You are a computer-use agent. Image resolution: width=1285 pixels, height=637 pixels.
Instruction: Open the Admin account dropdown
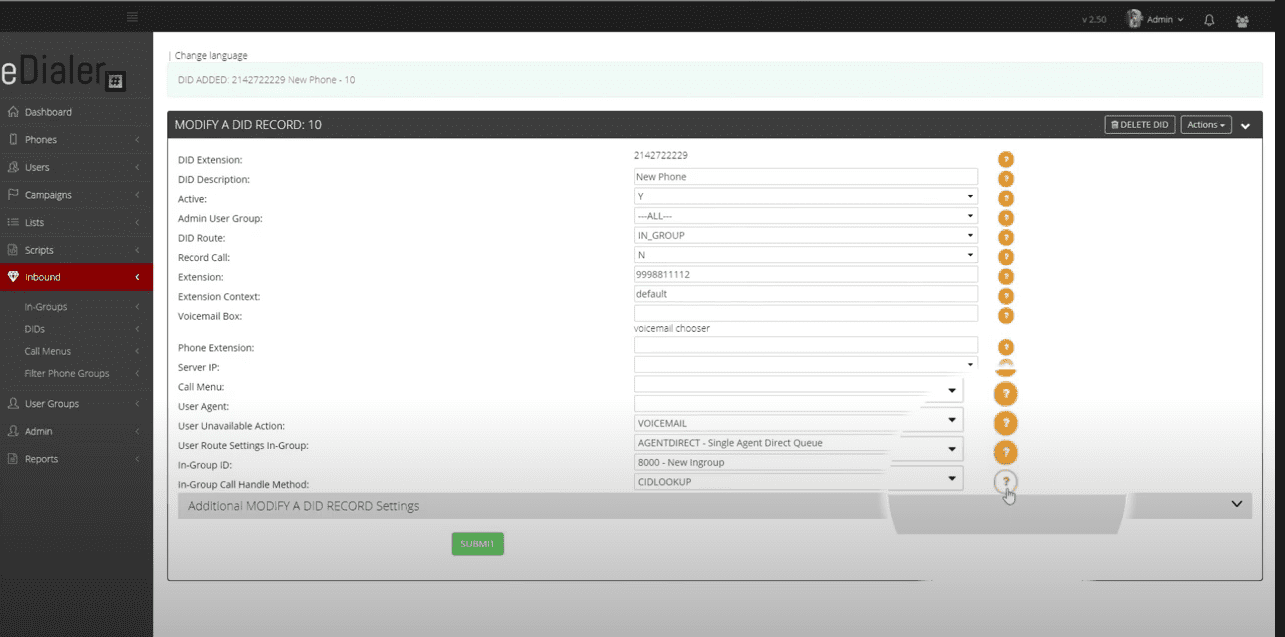[1165, 19]
